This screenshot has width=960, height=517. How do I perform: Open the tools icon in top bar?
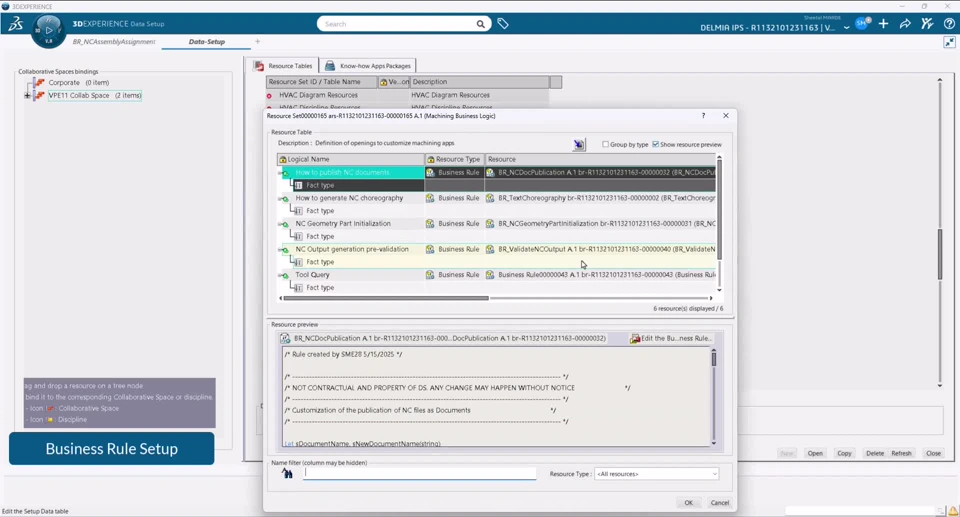point(927,23)
